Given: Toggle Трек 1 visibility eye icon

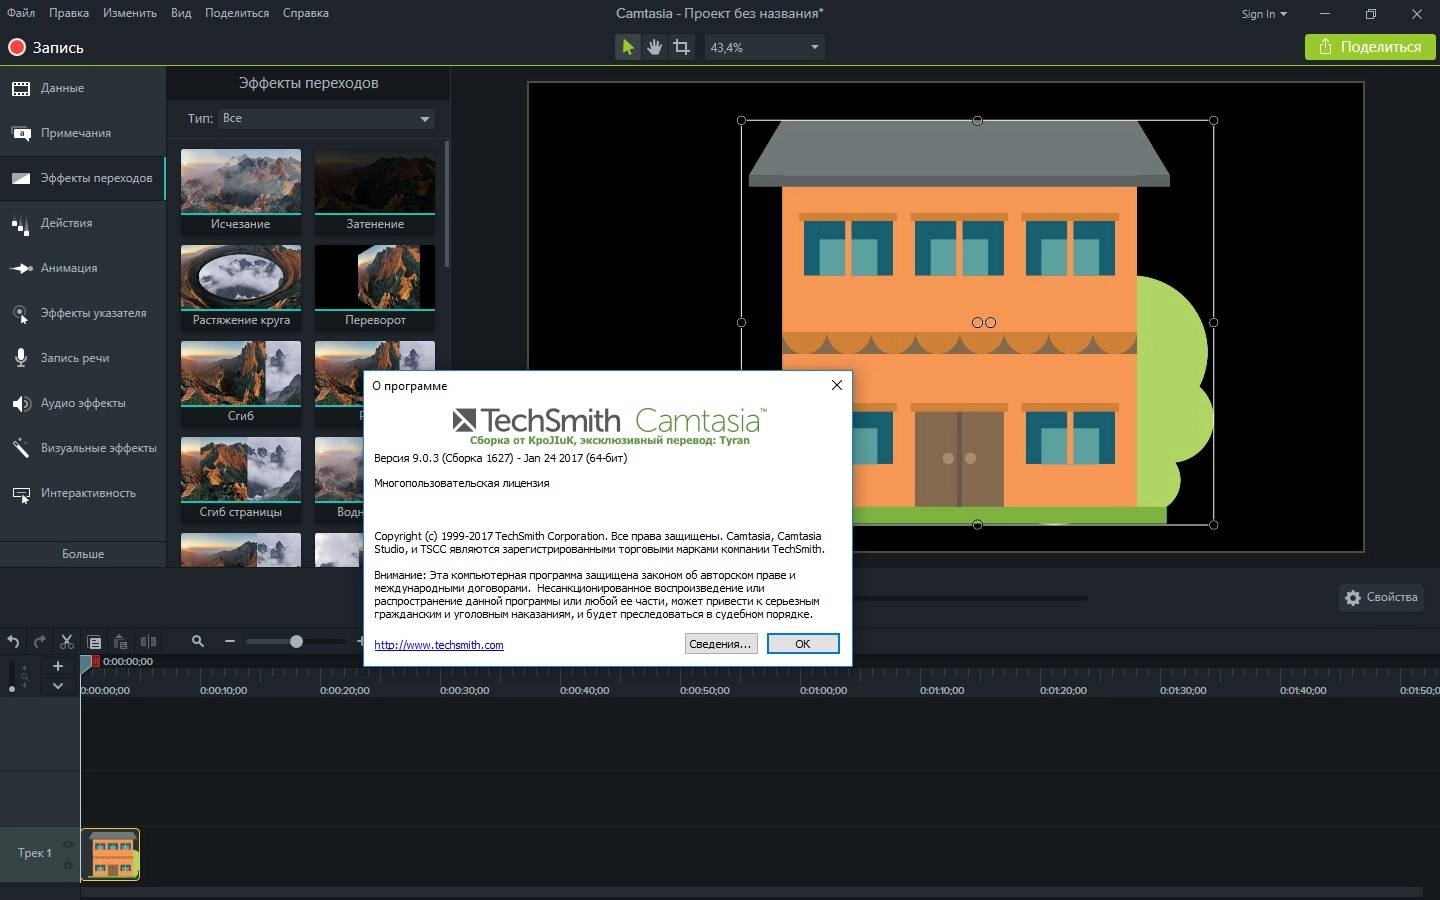Looking at the screenshot, I should (x=68, y=844).
